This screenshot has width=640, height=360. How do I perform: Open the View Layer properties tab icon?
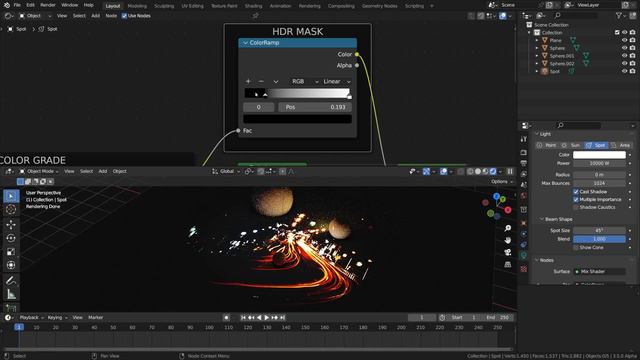tap(524, 174)
